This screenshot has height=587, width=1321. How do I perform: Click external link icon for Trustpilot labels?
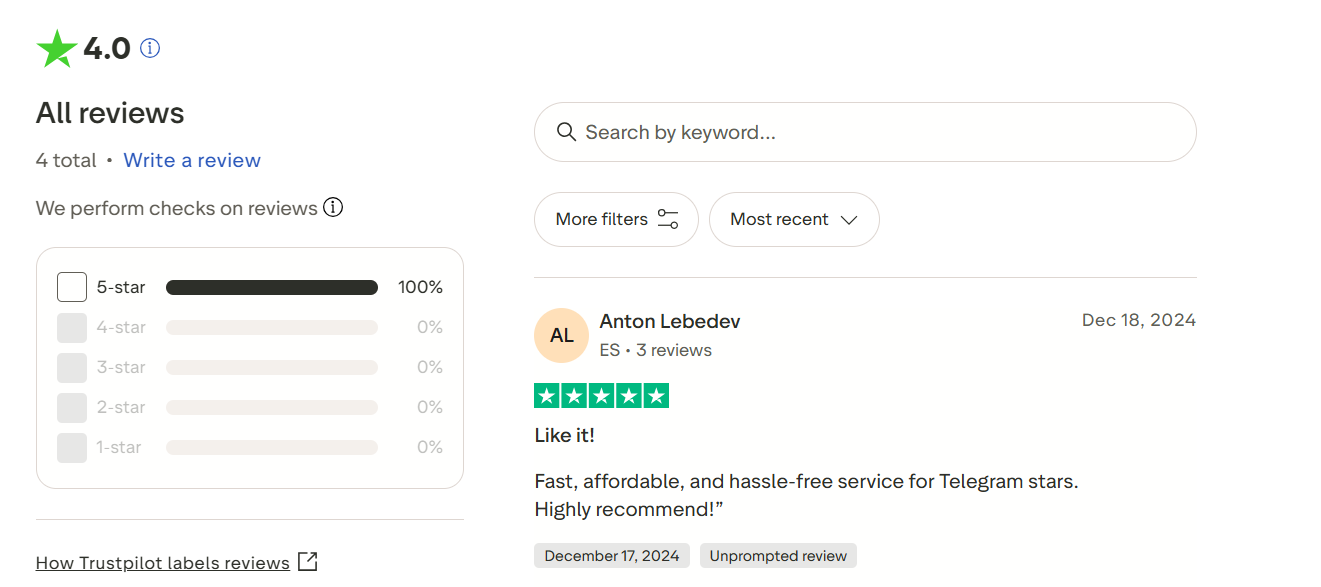[x=308, y=562]
